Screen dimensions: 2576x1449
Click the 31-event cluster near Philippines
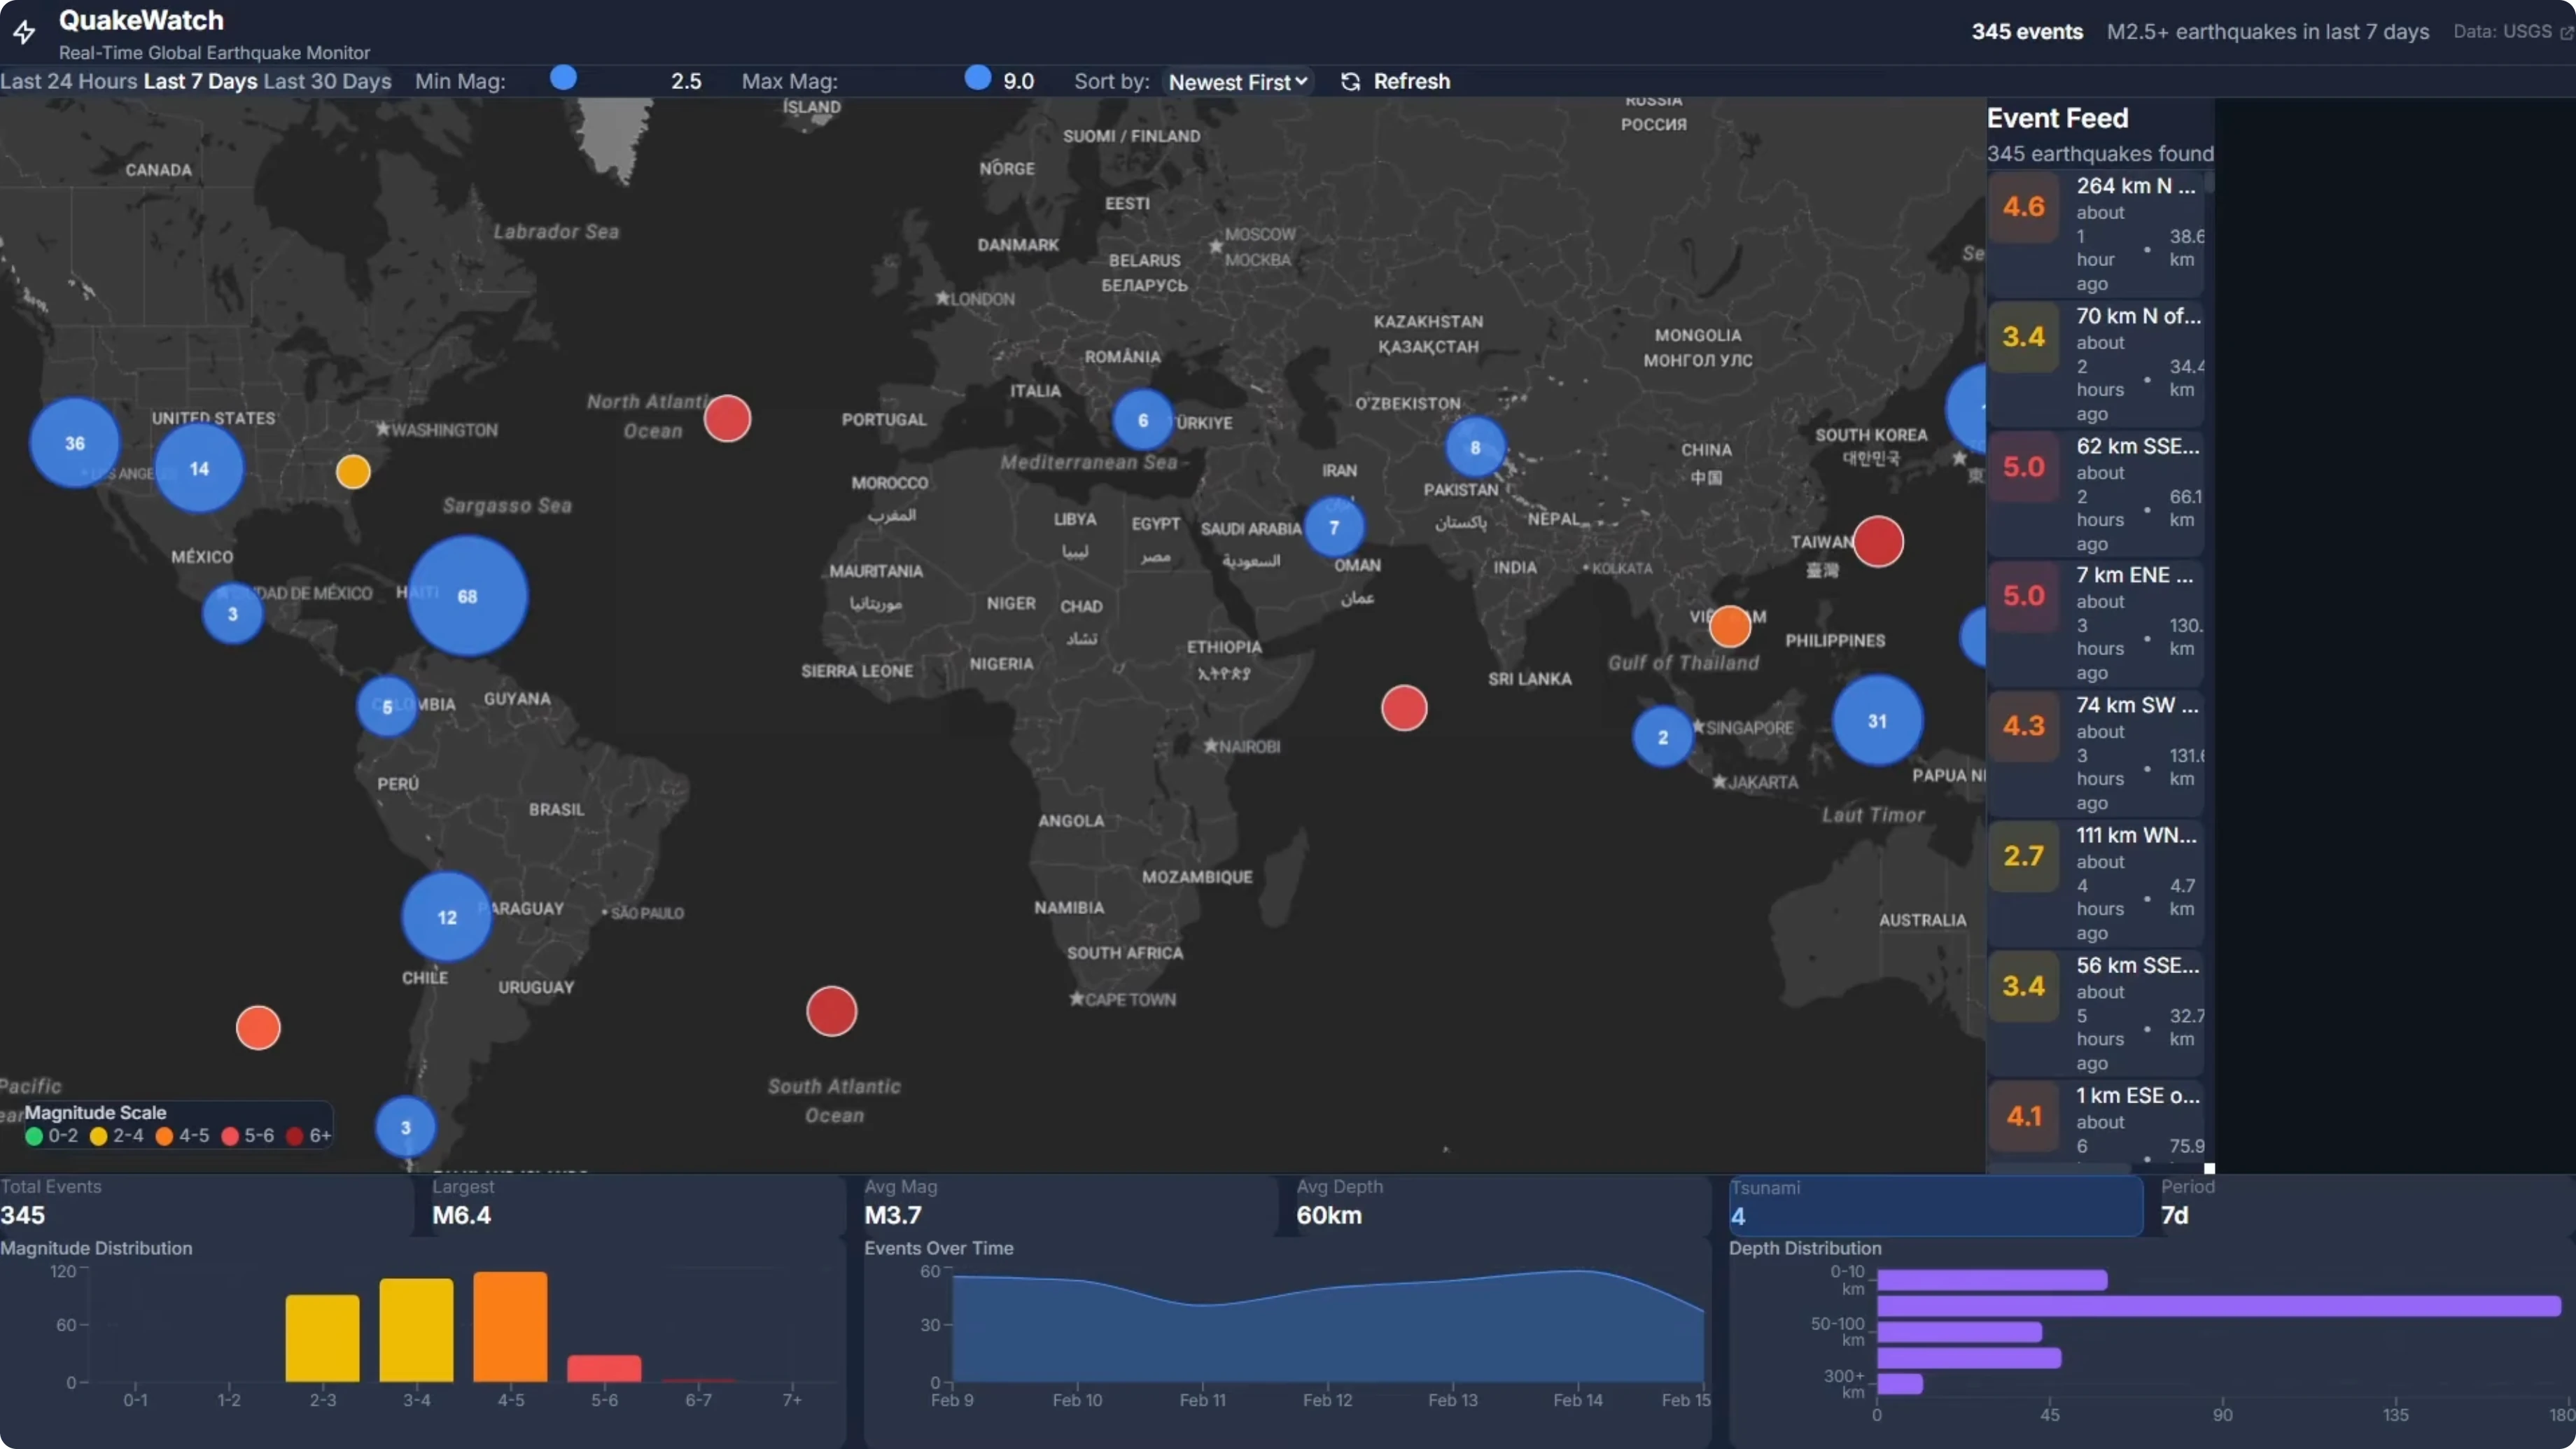(x=1877, y=721)
